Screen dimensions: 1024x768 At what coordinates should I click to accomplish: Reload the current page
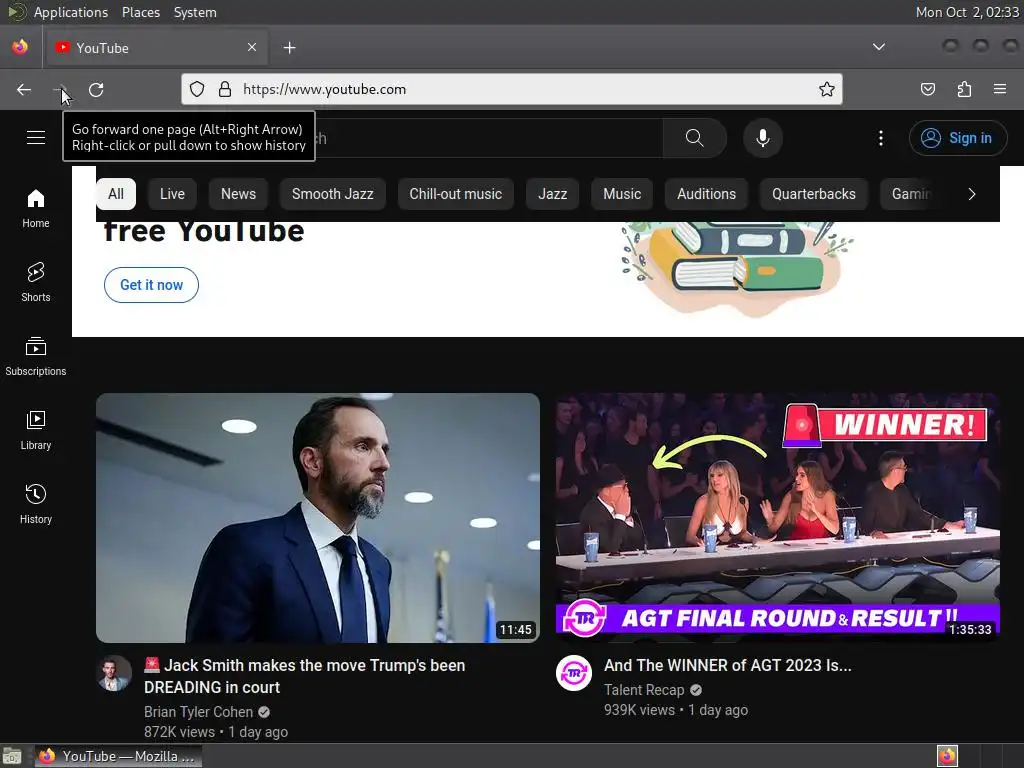96,89
